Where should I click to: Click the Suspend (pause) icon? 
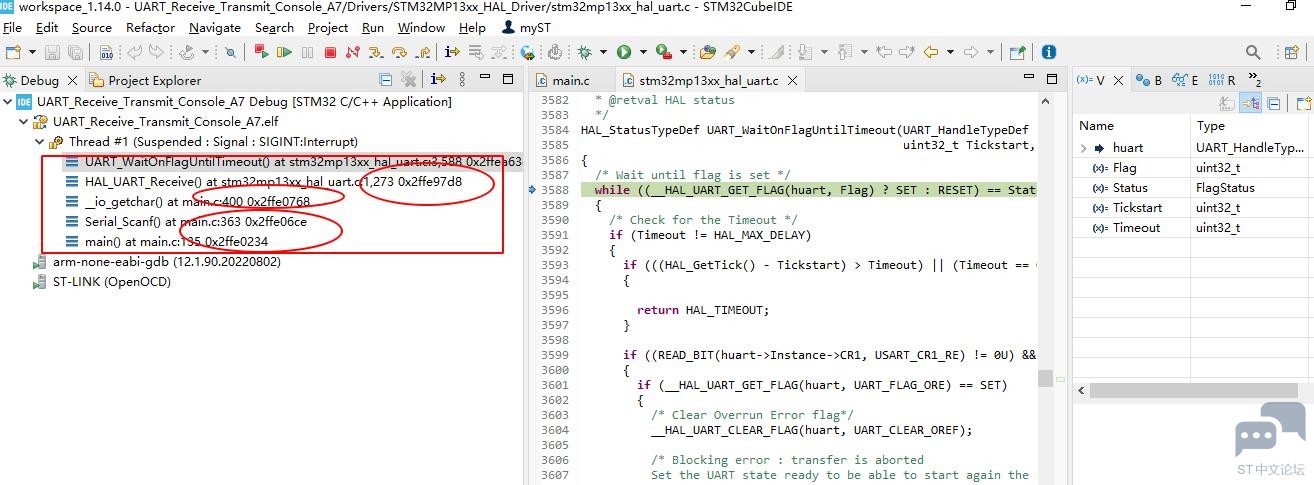pyautogui.click(x=307, y=52)
